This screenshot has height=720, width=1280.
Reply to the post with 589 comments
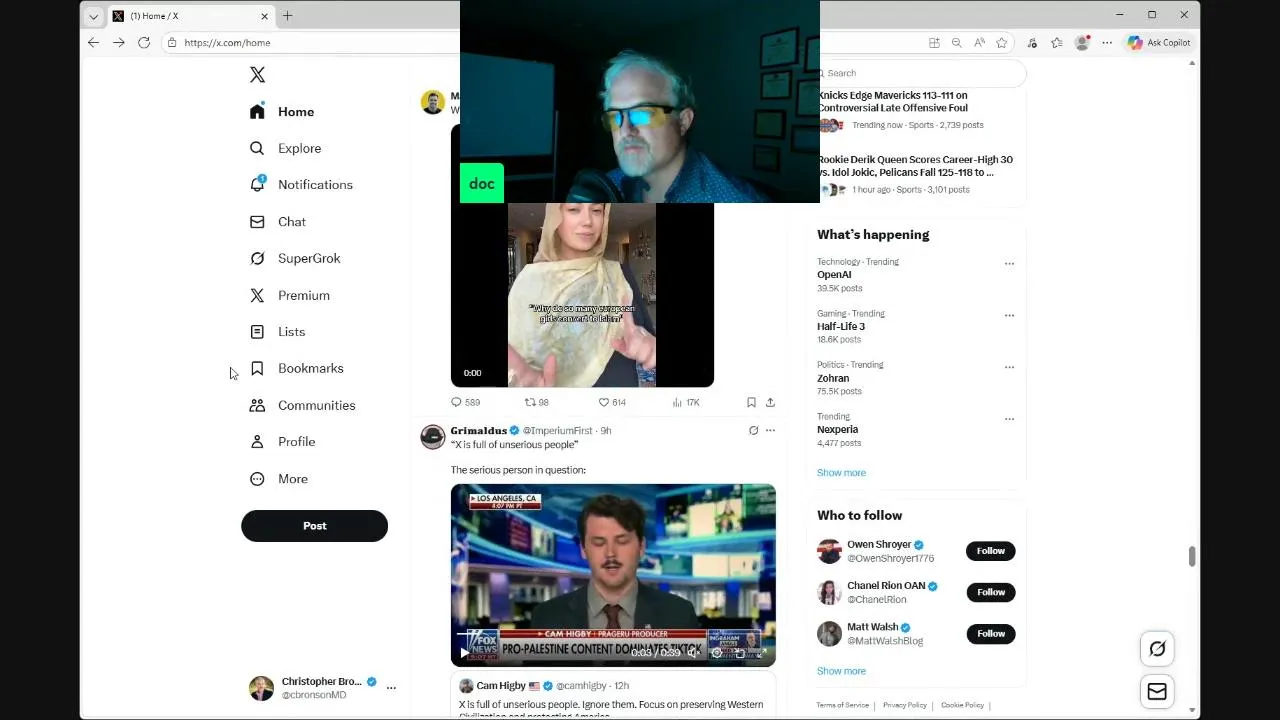click(x=465, y=402)
